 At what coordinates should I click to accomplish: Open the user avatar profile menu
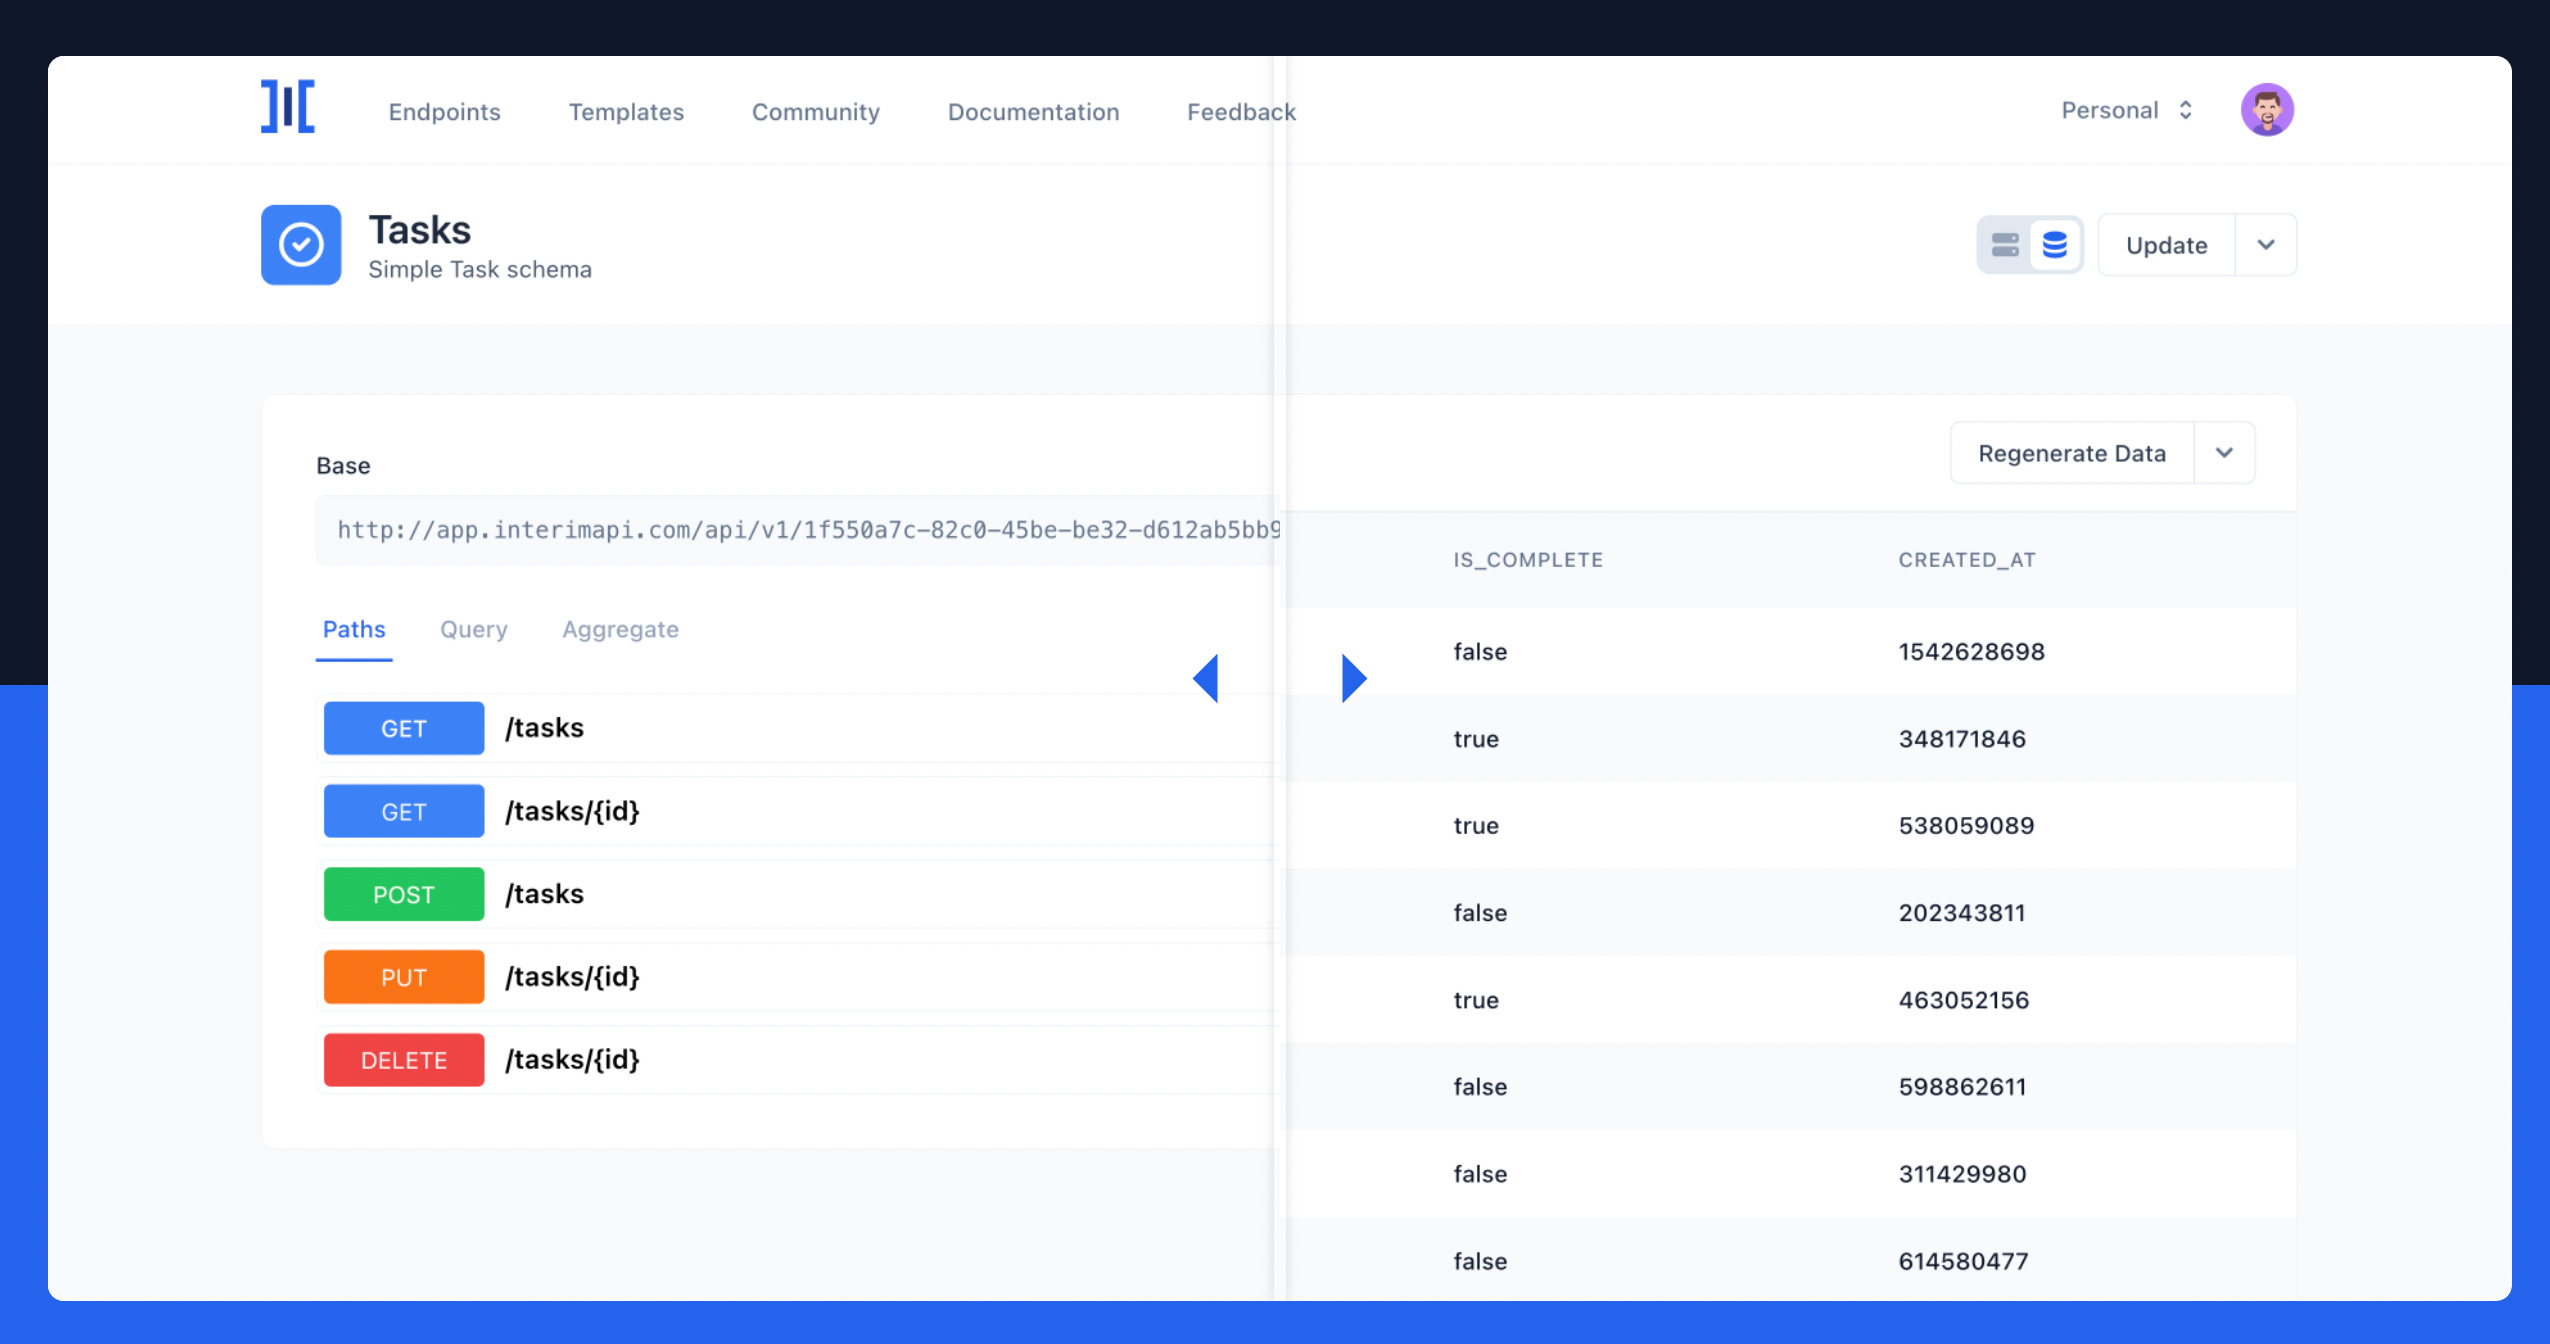pyautogui.click(x=2266, y=110)
